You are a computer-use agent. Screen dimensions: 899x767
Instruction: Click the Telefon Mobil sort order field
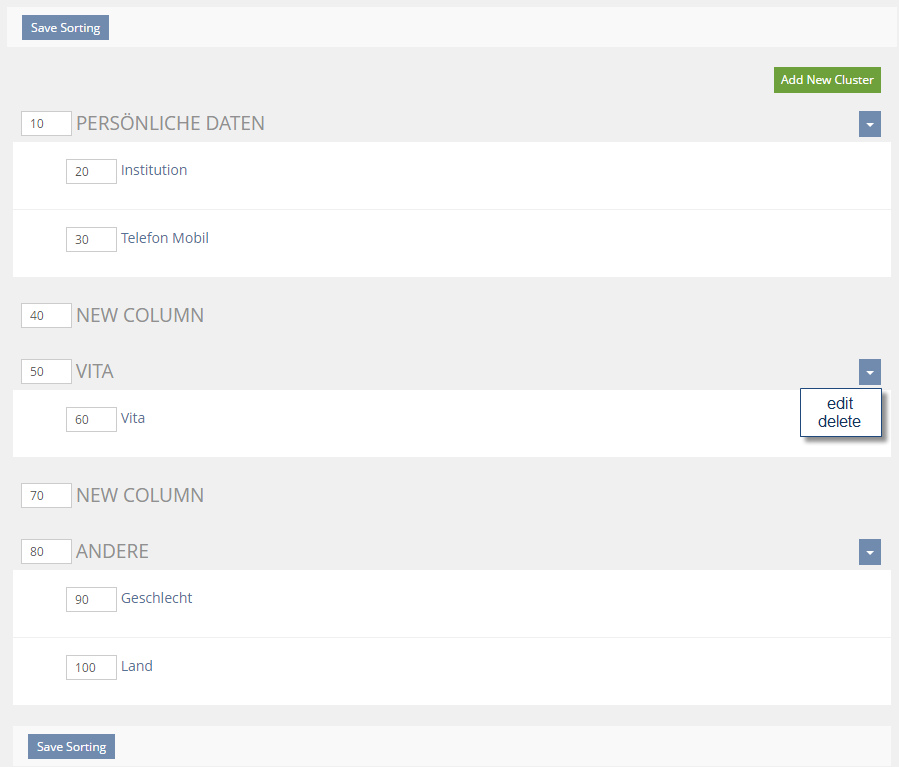tap(91, 240)
